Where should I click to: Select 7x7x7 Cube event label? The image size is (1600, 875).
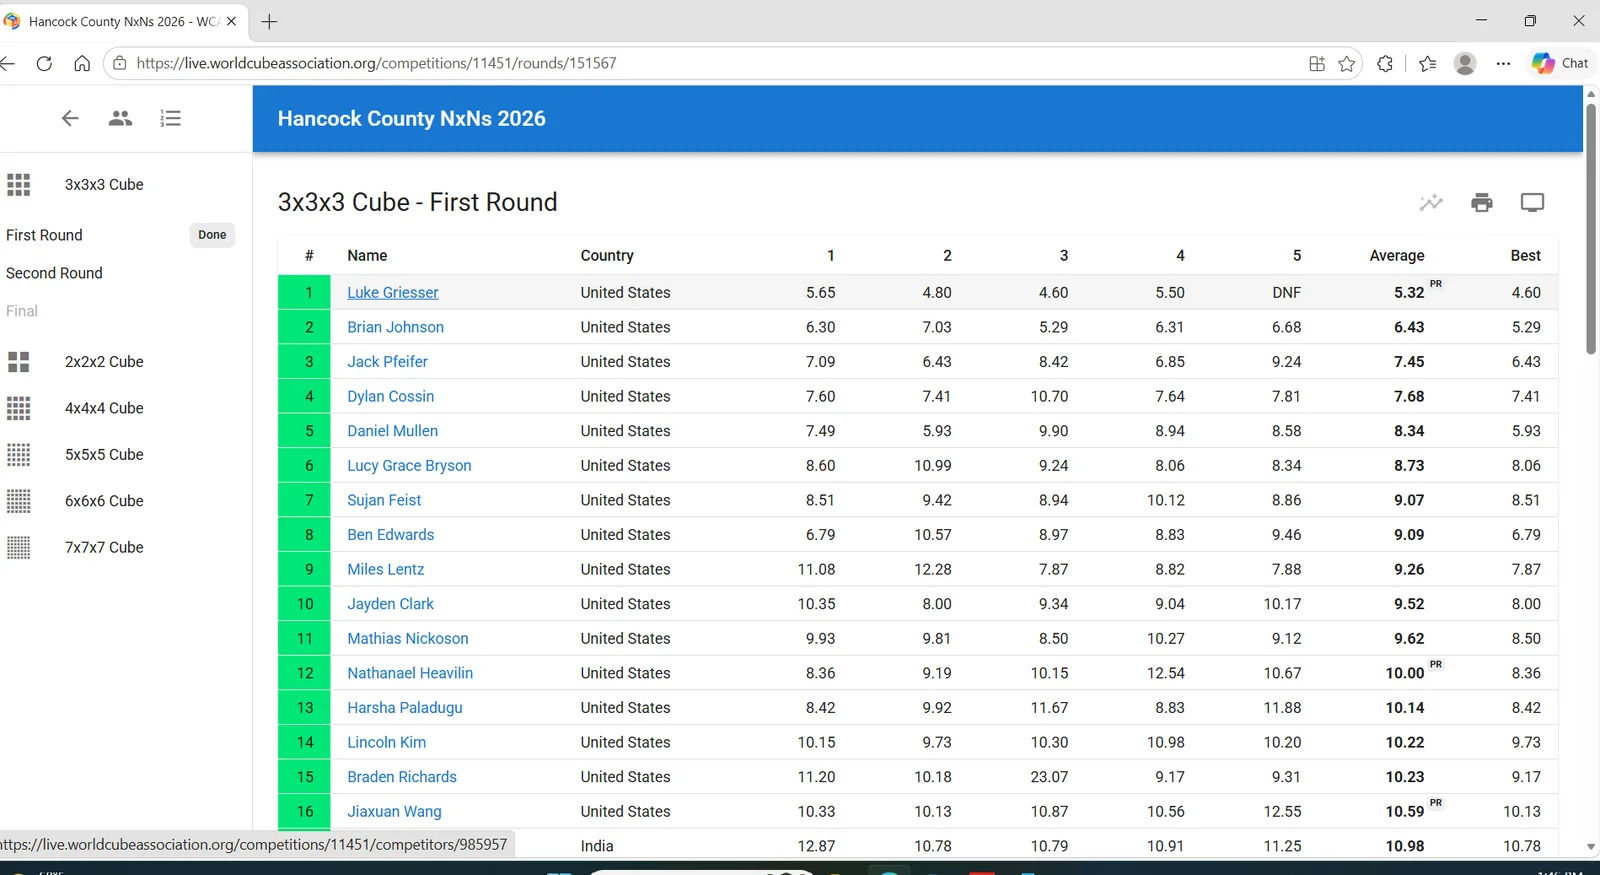(104, 547)
